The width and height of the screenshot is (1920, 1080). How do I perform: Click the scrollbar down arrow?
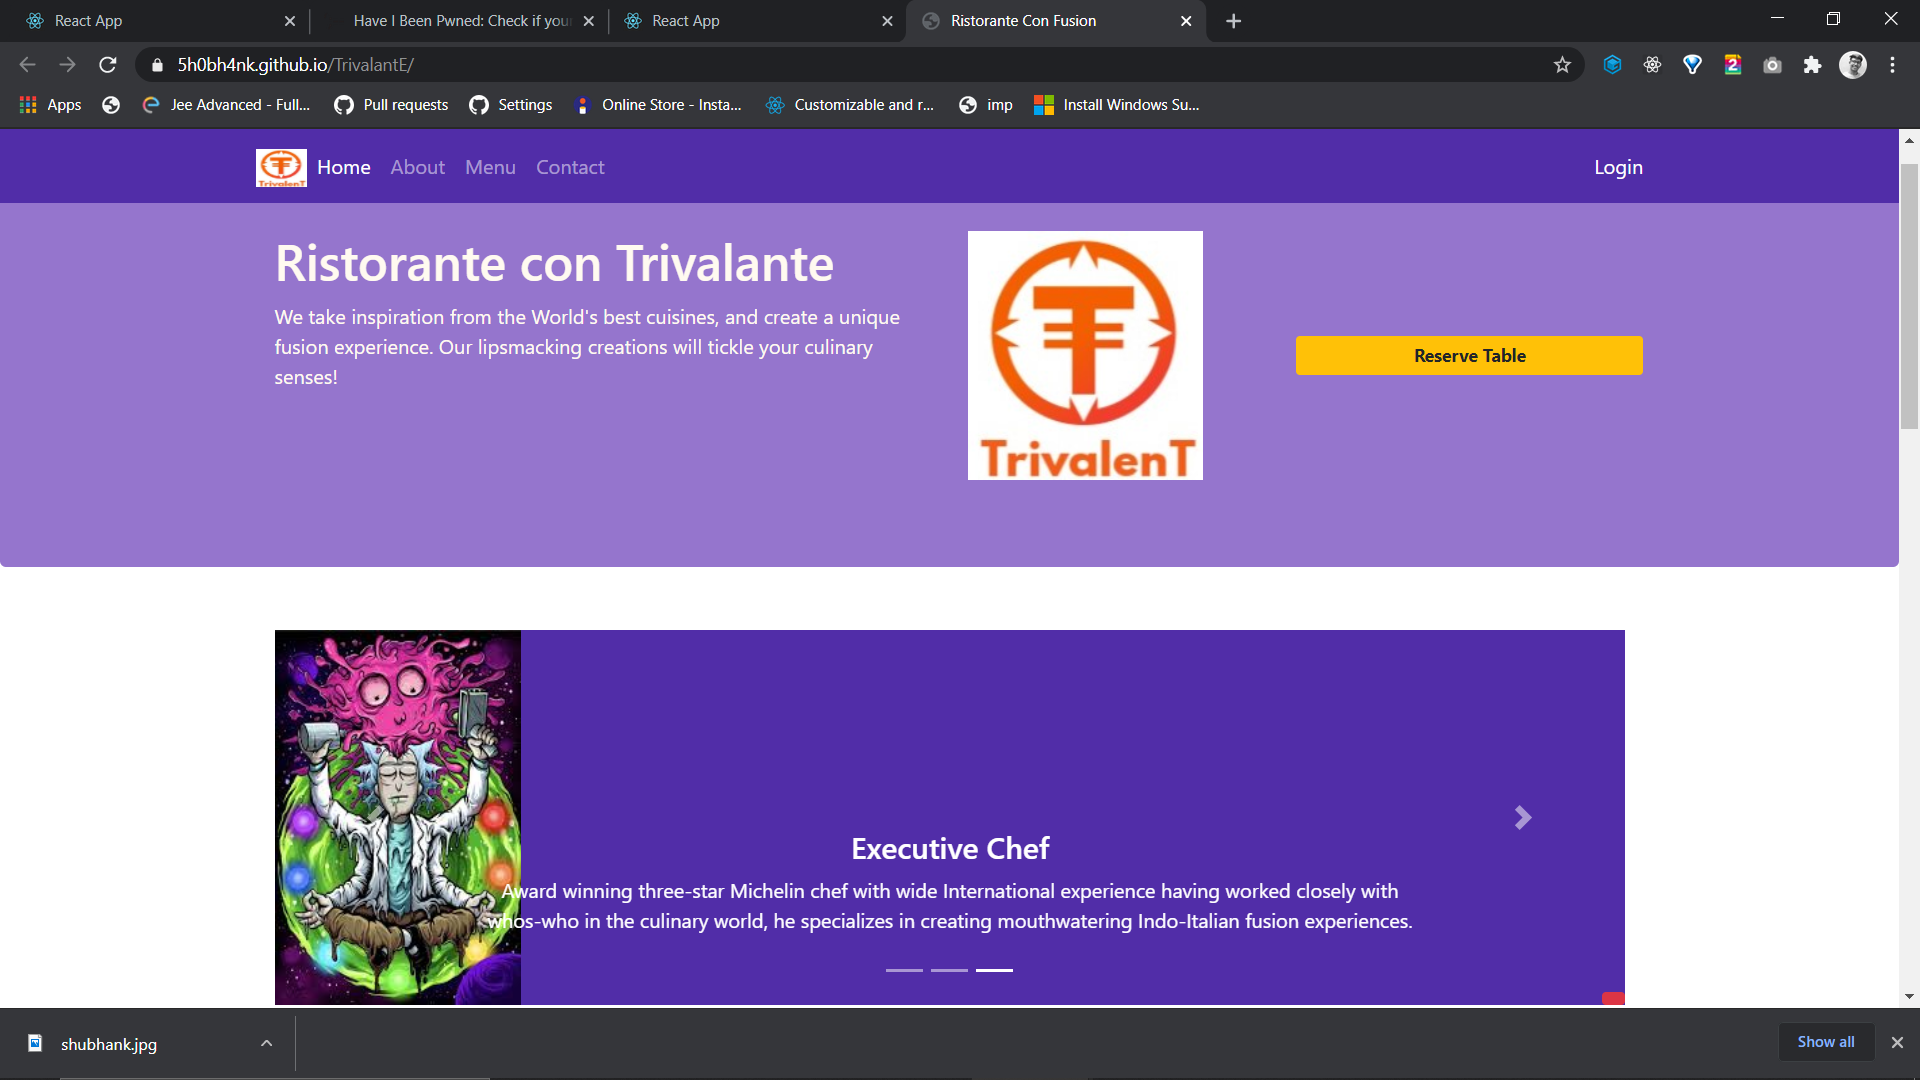coord(1909,996)
